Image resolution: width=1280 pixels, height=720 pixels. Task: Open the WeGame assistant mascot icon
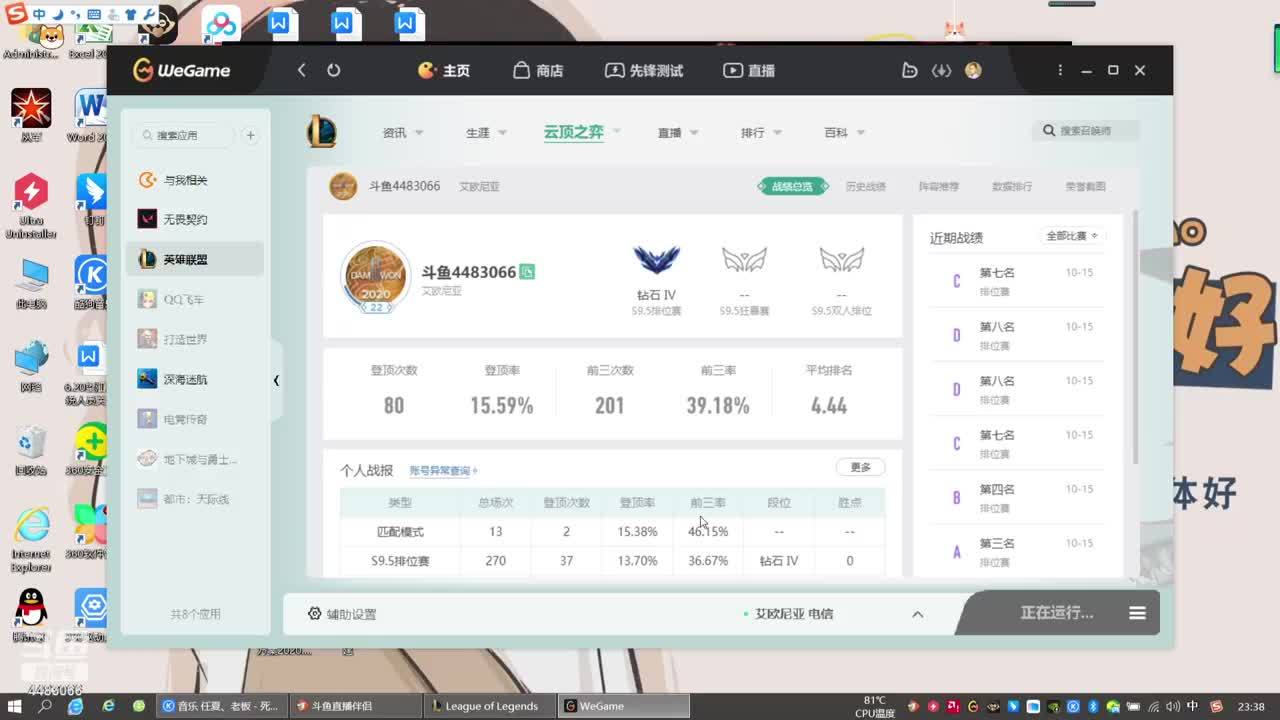909,70
